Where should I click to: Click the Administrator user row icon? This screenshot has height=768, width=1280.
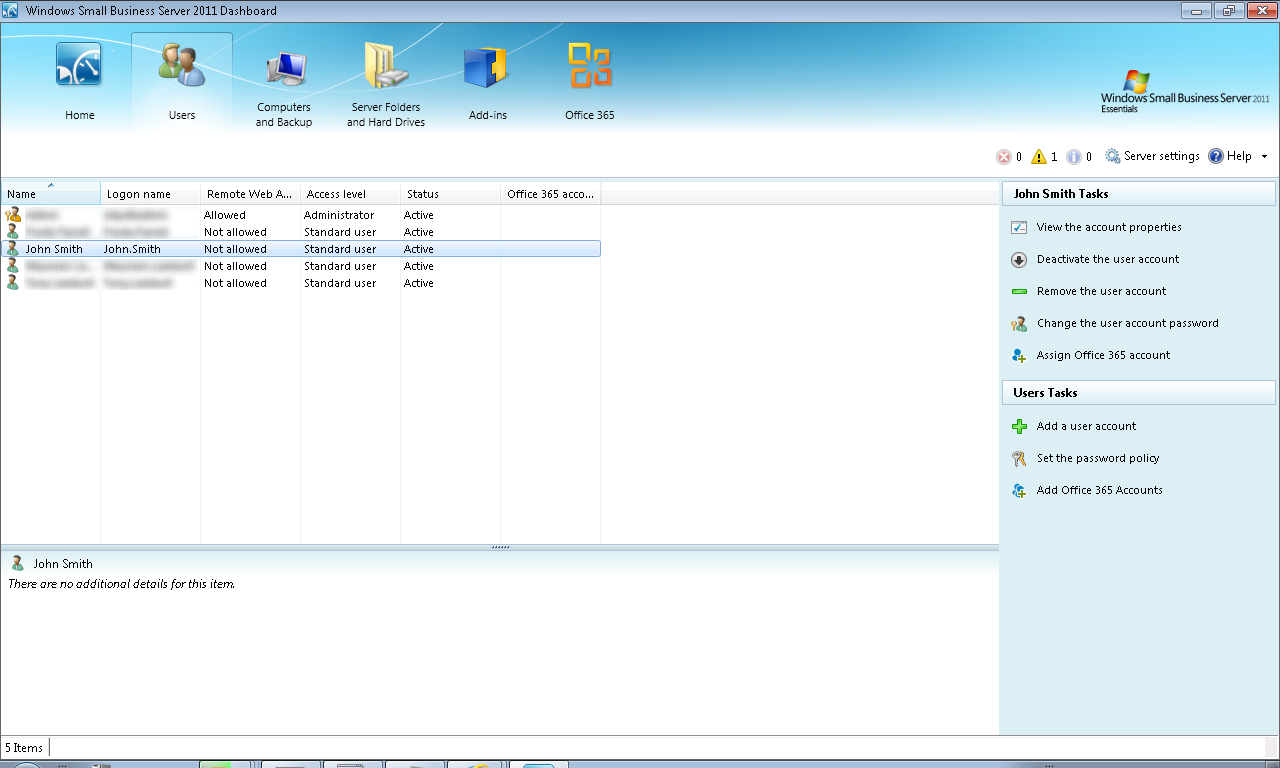(13, 215)
